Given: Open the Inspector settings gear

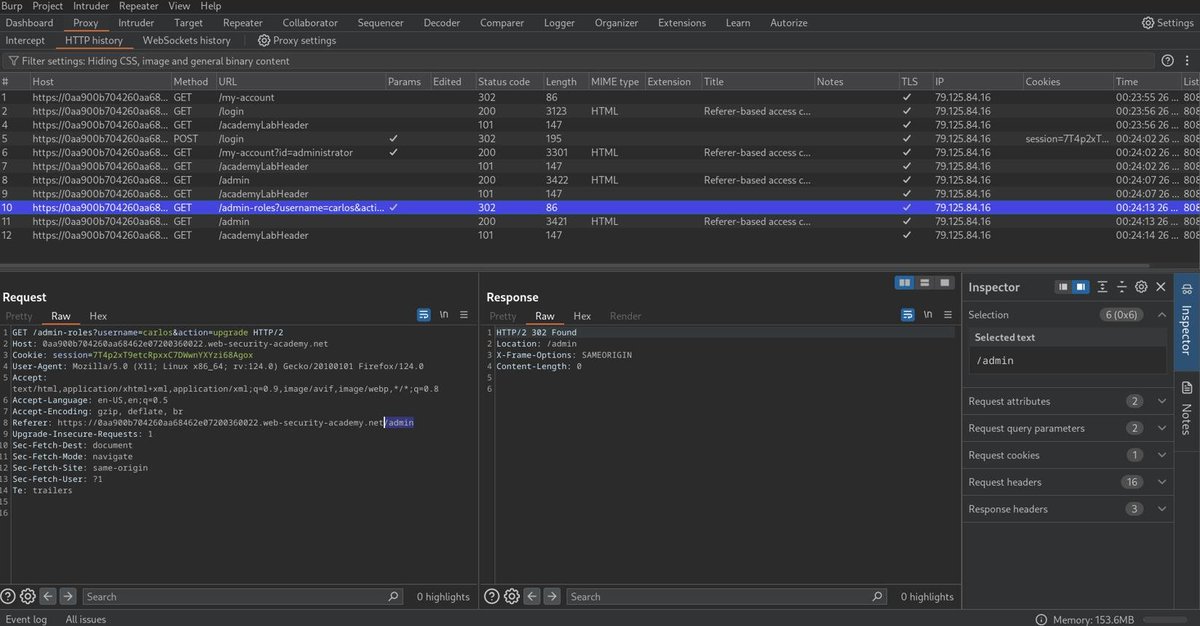Looking at the screenshot, I should point(1141,287).
